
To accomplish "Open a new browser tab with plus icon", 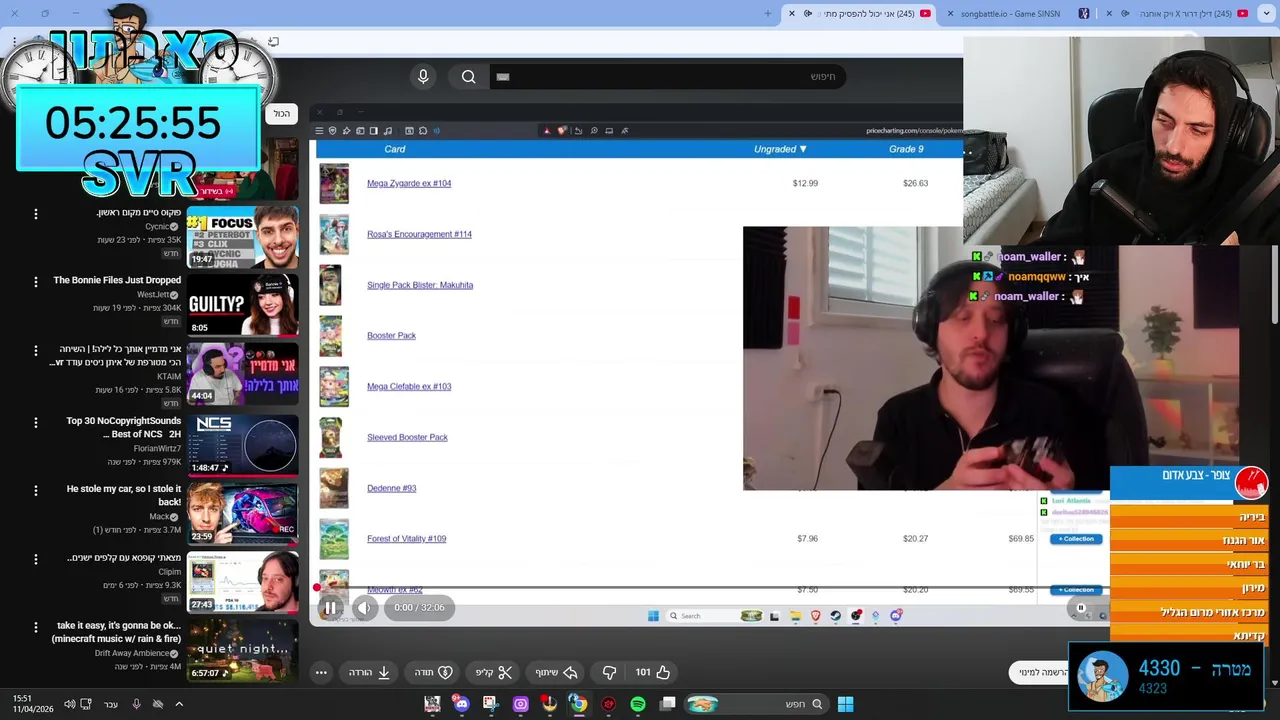I will point(768,14).
